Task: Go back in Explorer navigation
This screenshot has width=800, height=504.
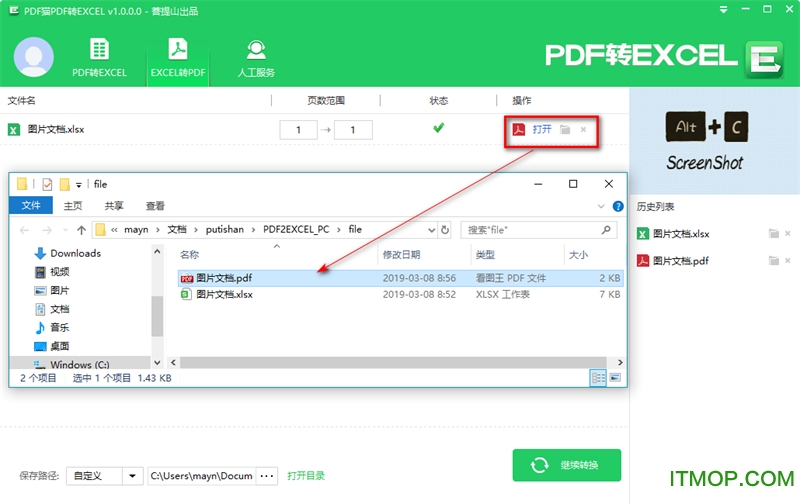Action: pyautogui.click(x=24, y=230)
